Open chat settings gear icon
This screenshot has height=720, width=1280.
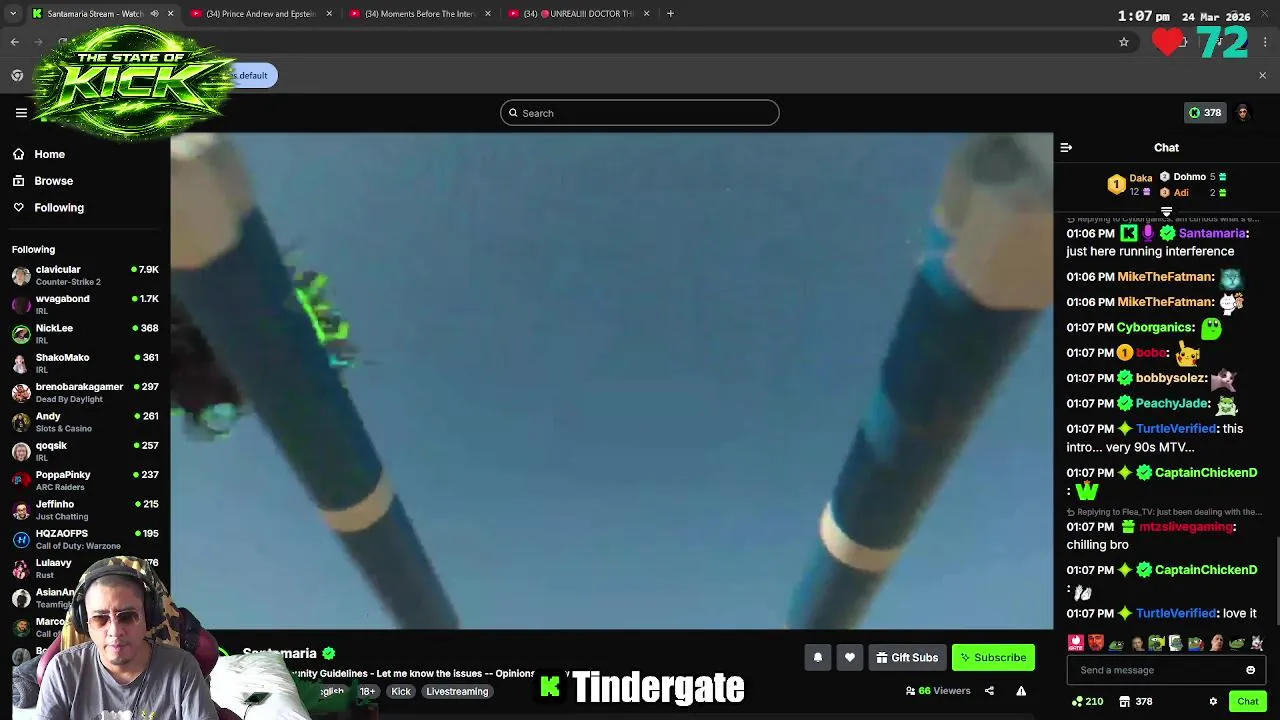click(x=1213, y=701)
